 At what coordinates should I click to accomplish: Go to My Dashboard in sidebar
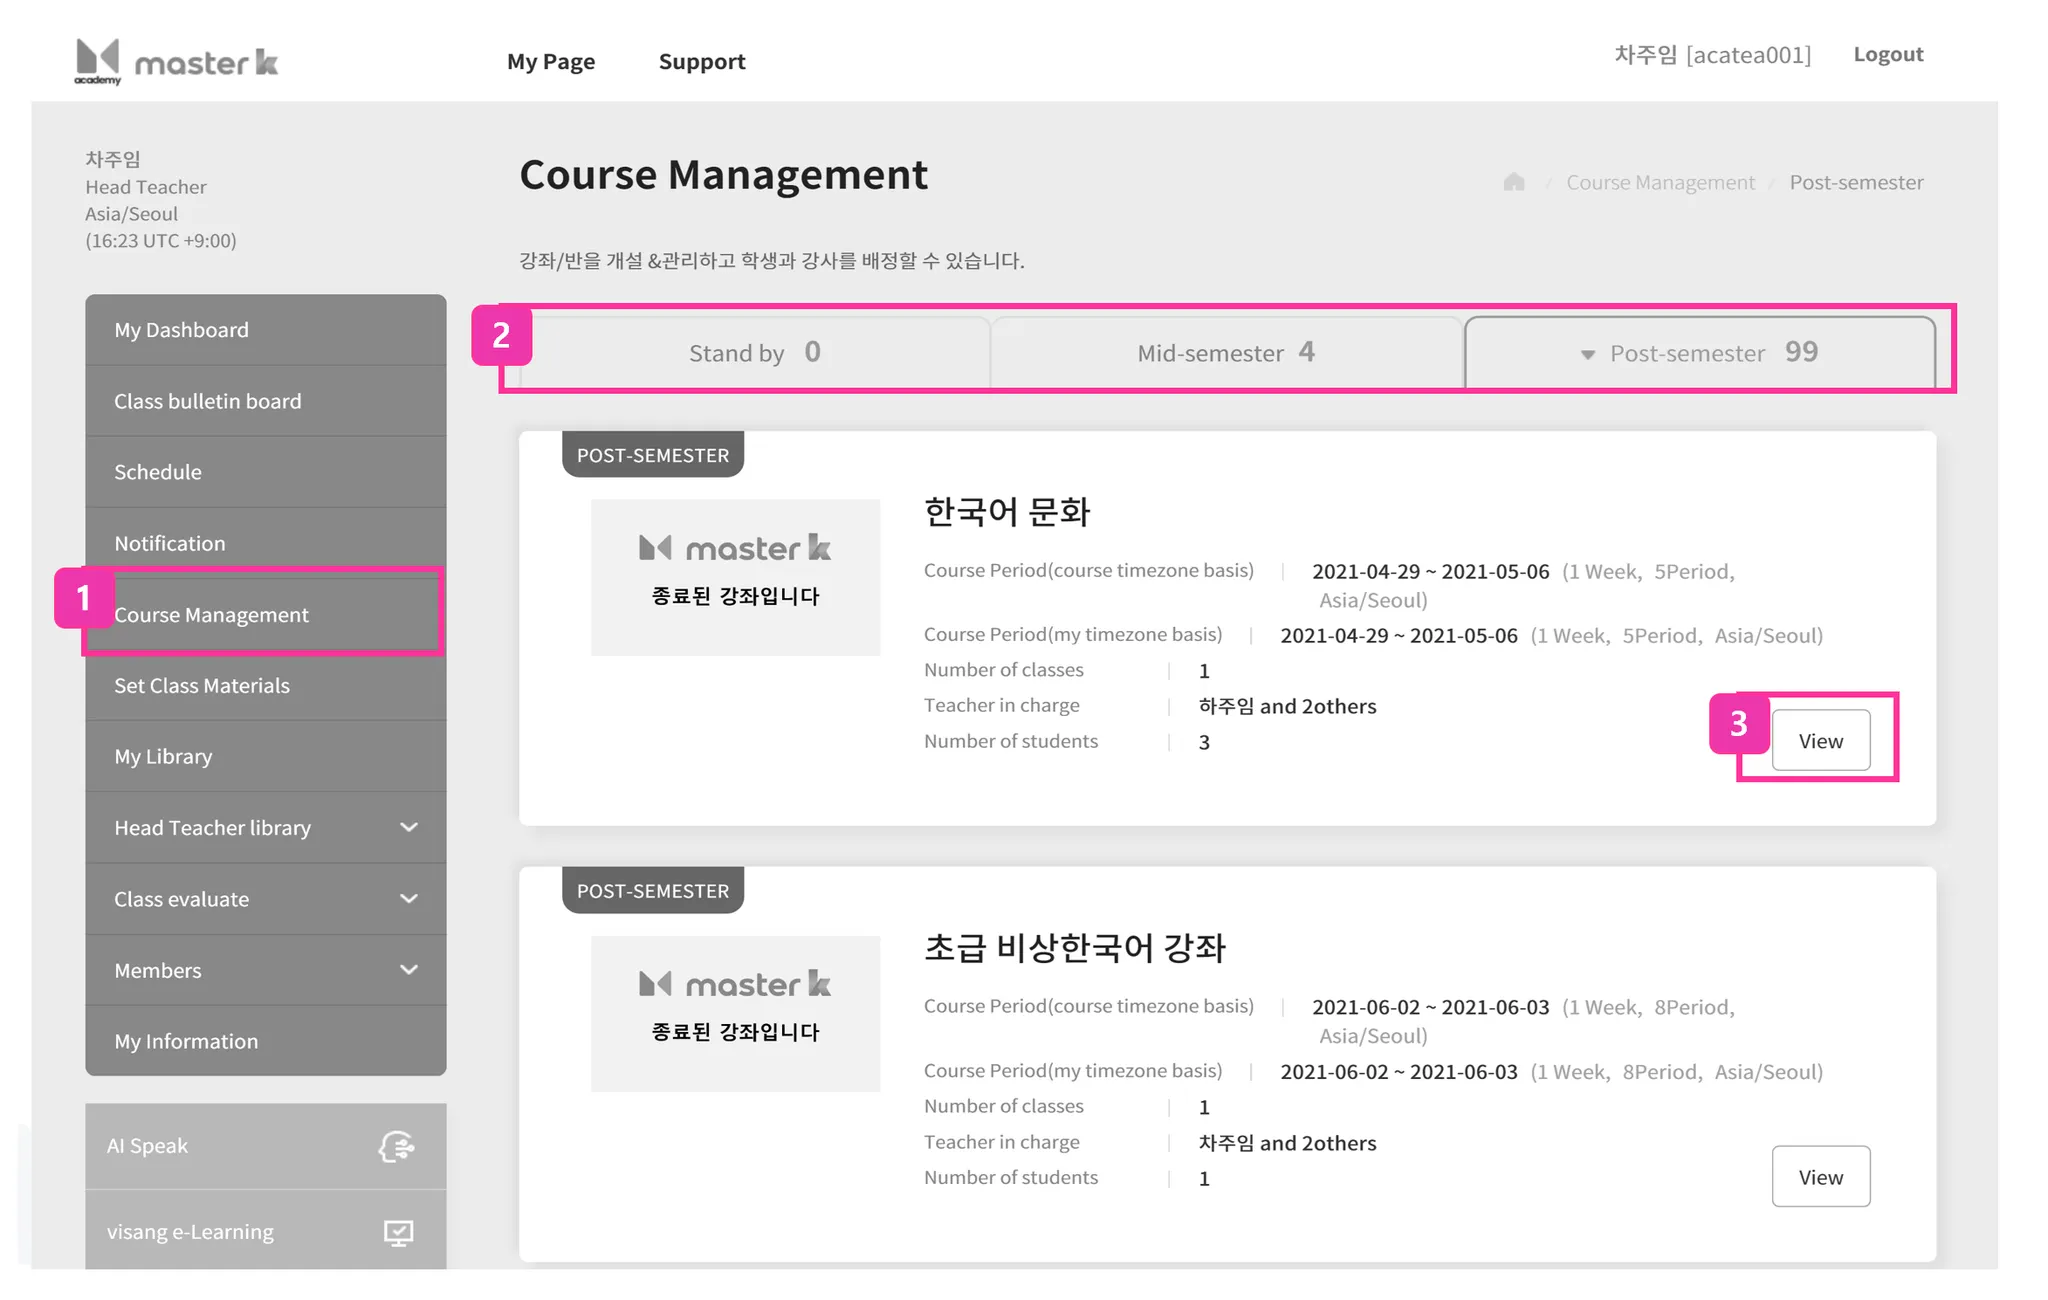[x=181, y=330]
